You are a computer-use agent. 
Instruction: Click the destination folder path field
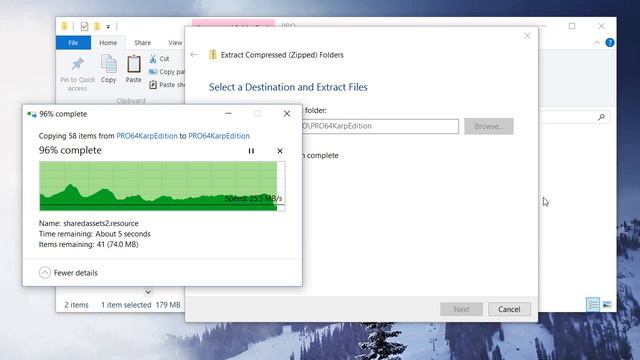380,126
